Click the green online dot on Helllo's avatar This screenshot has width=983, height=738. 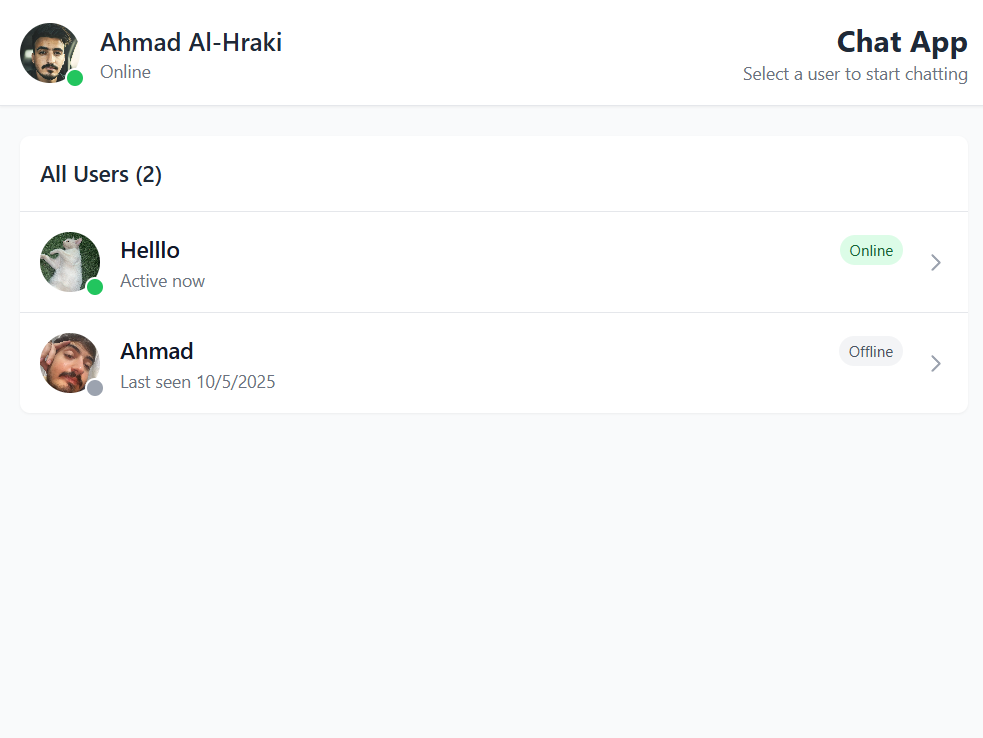tap(95, 287)
